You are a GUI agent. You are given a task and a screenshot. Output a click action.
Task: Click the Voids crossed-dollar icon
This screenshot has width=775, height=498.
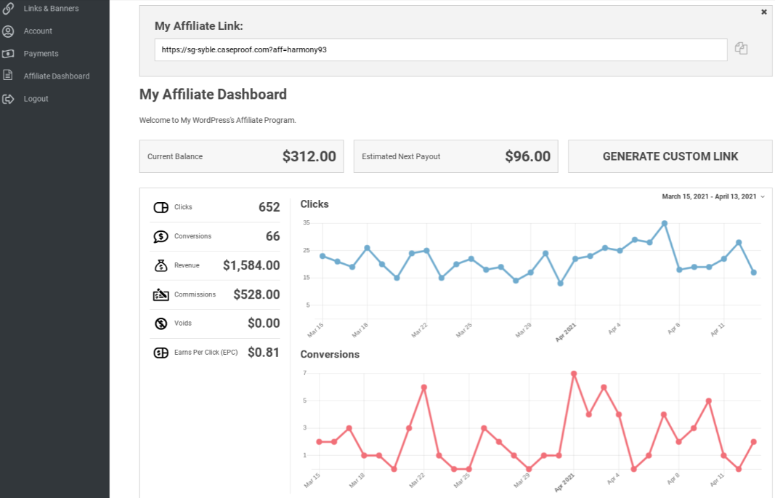(161, 324)
